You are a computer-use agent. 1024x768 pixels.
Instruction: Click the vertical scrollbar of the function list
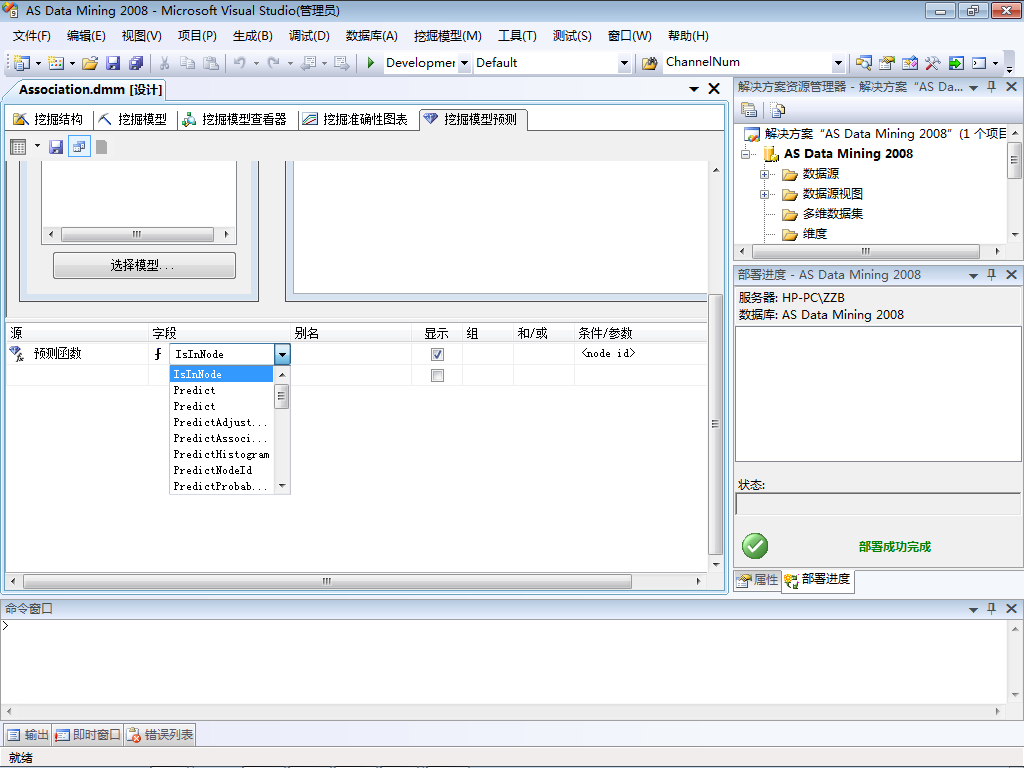click(x=281, y=396)
